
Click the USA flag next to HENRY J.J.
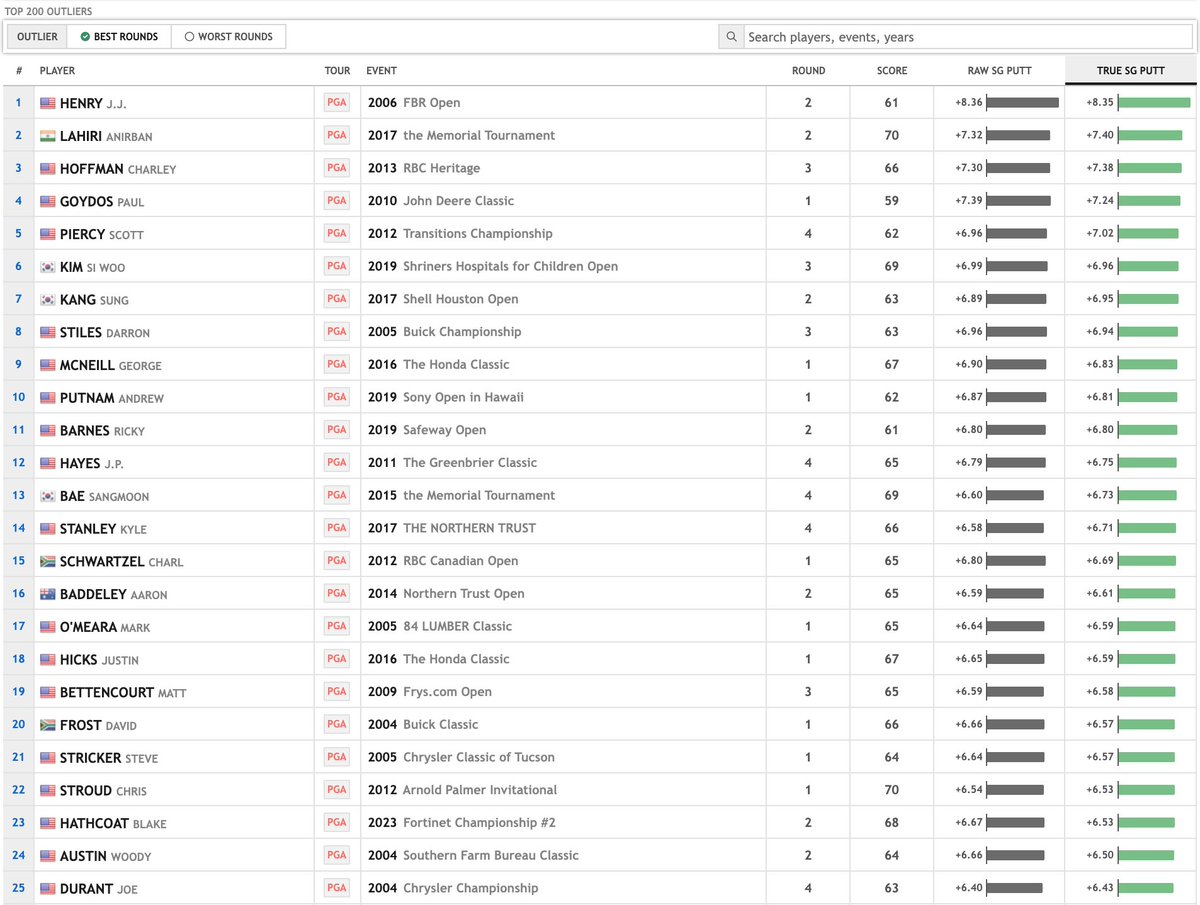48,103
